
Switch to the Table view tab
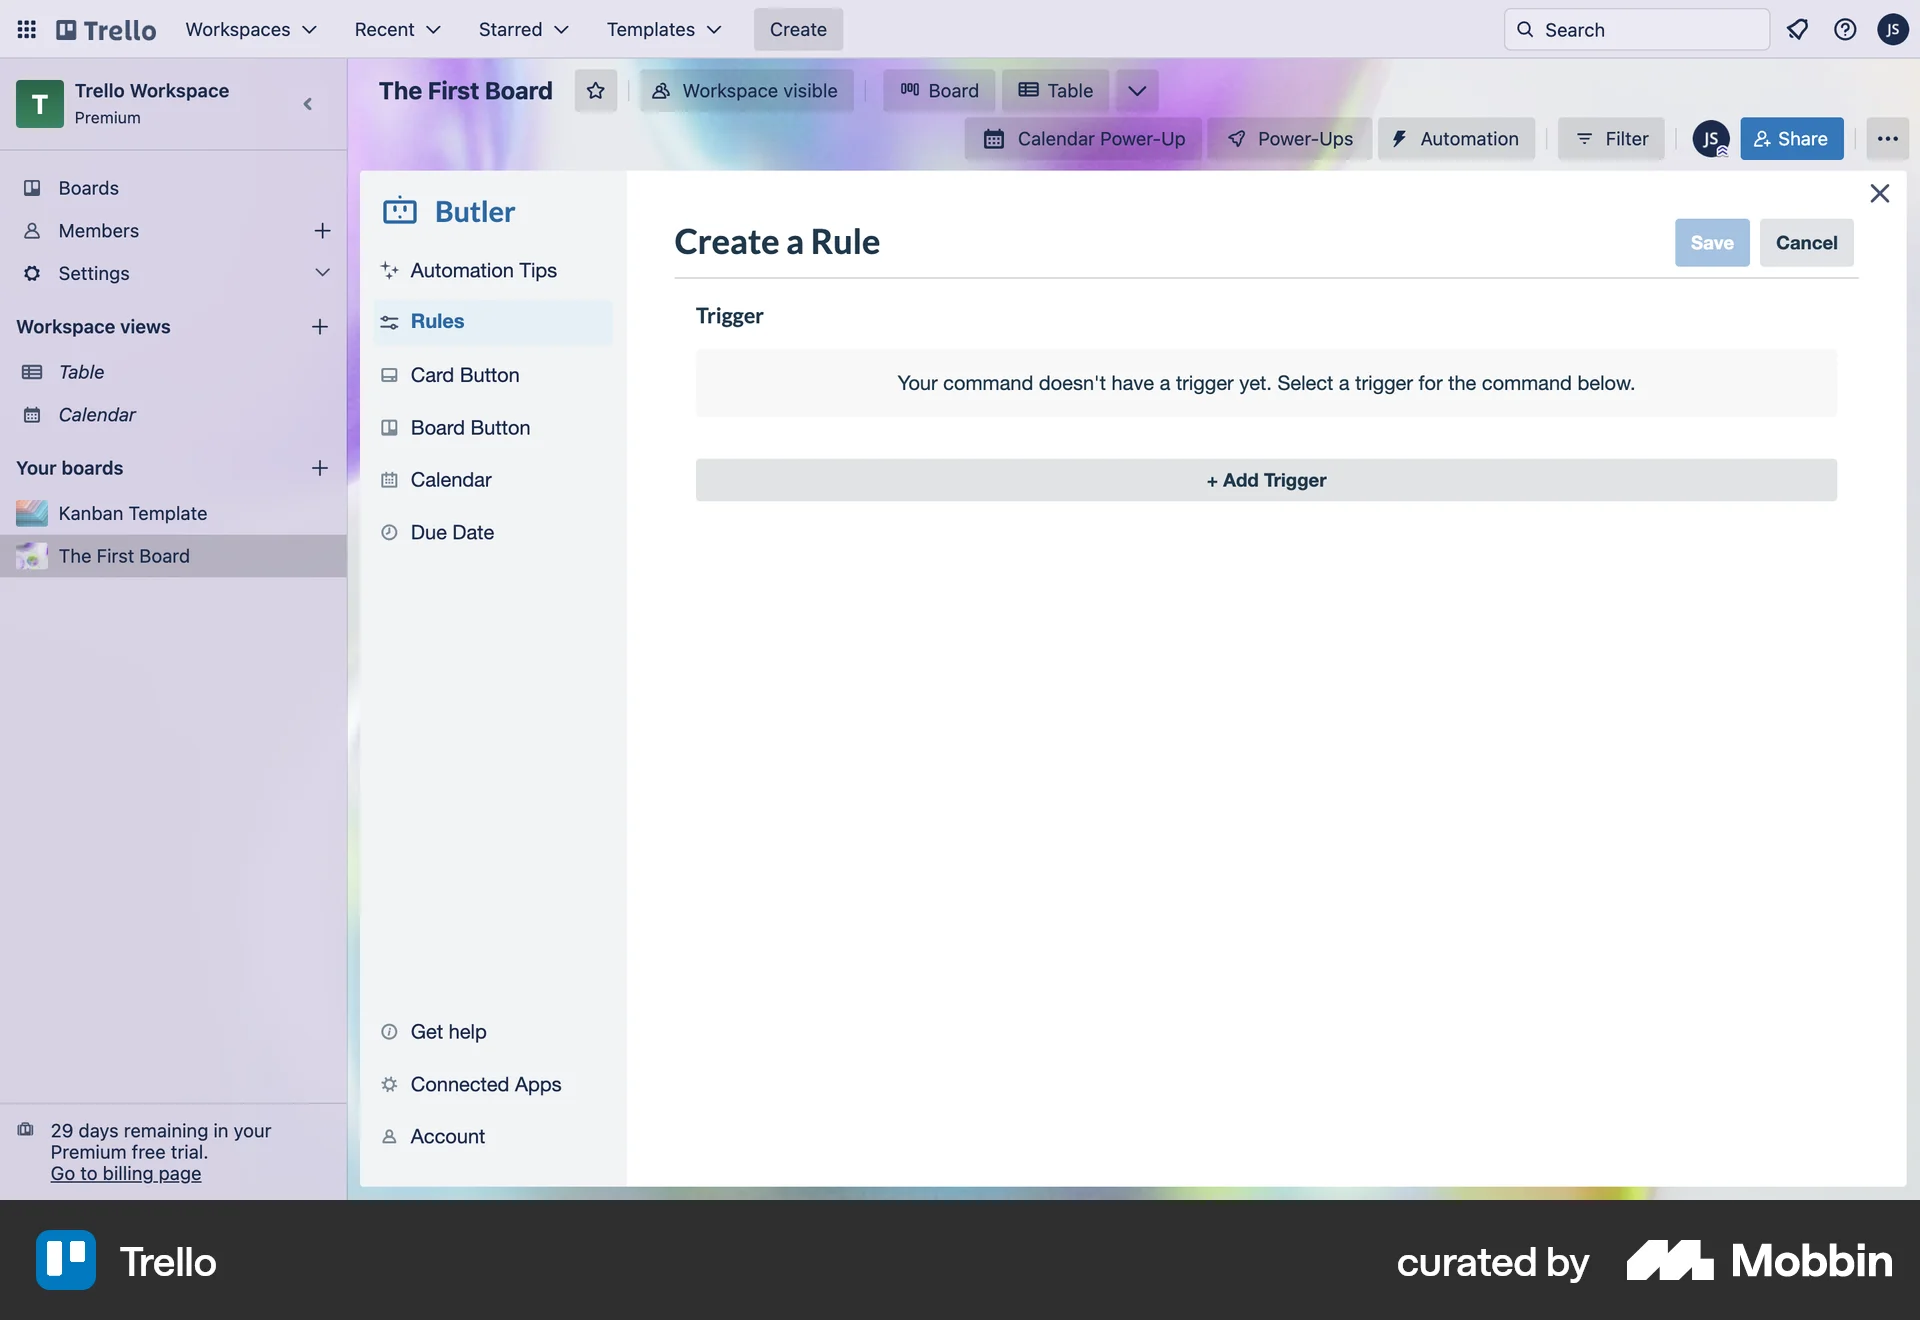click(x=1054, y=90)
